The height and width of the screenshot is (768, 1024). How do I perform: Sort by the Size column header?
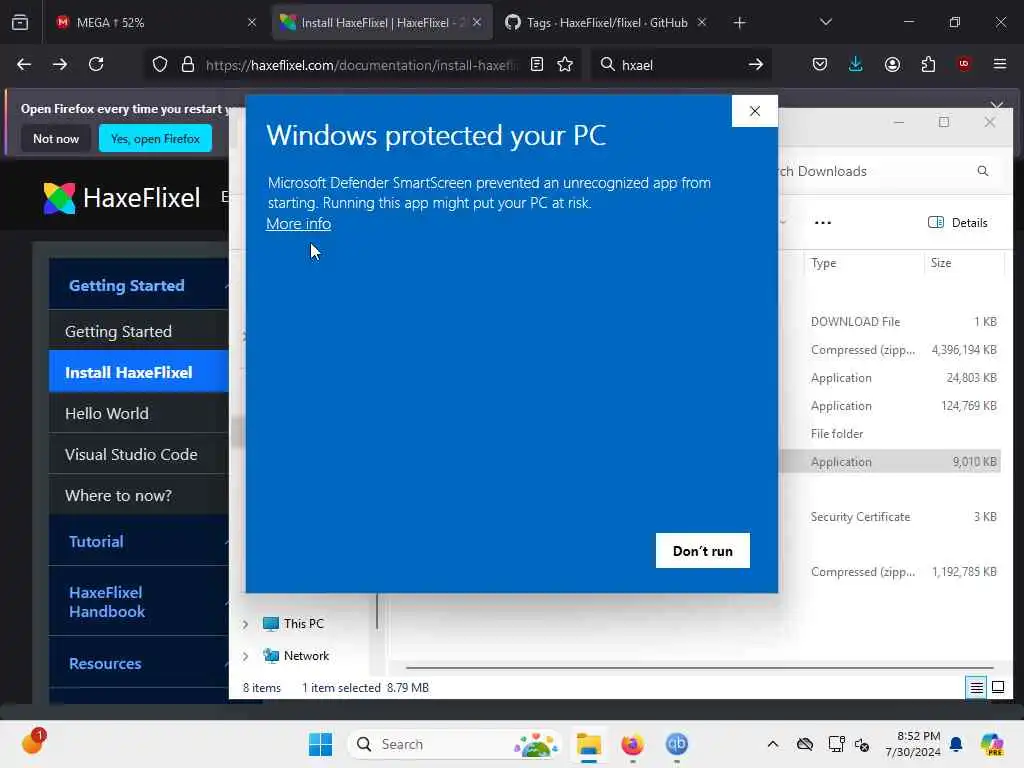coord(964,263)
